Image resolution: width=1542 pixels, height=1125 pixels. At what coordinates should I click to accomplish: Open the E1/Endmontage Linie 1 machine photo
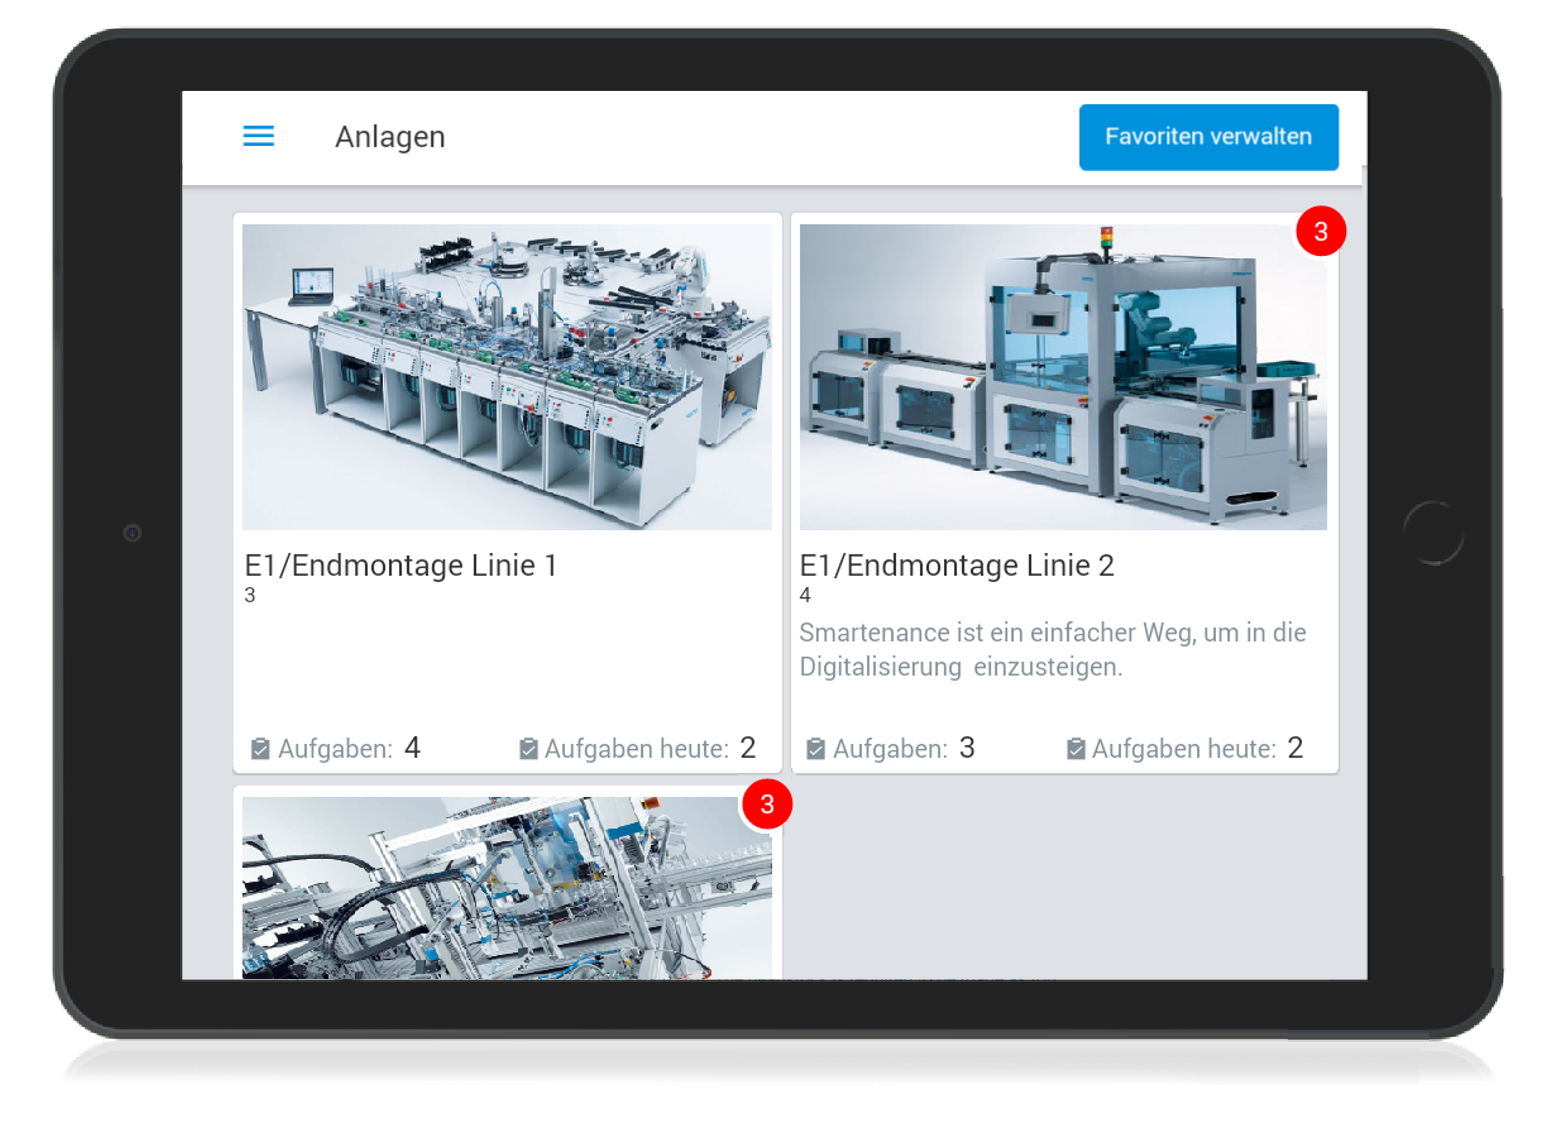click(507, 377)
